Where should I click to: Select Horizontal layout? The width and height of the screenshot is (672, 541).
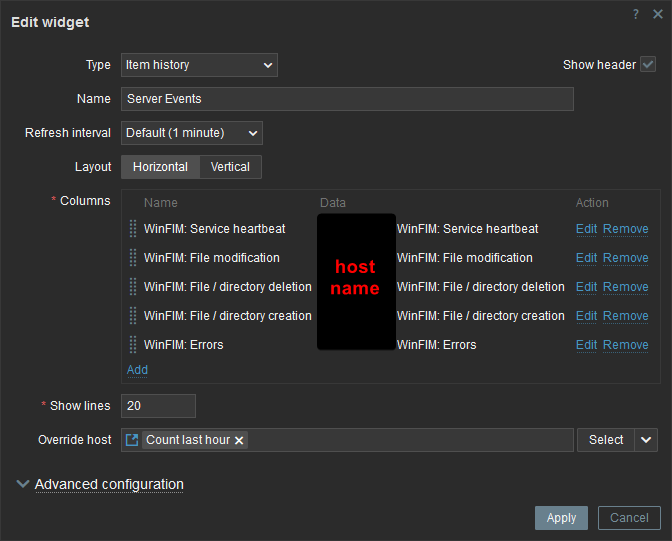click(x=160, y=167)
